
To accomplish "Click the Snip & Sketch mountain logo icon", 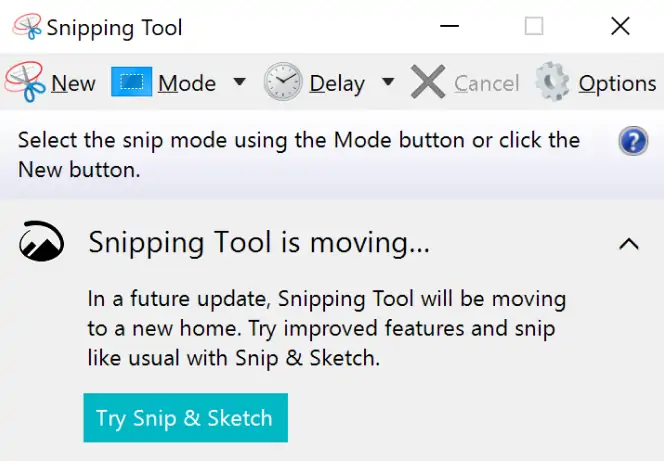I will [42, 241].
